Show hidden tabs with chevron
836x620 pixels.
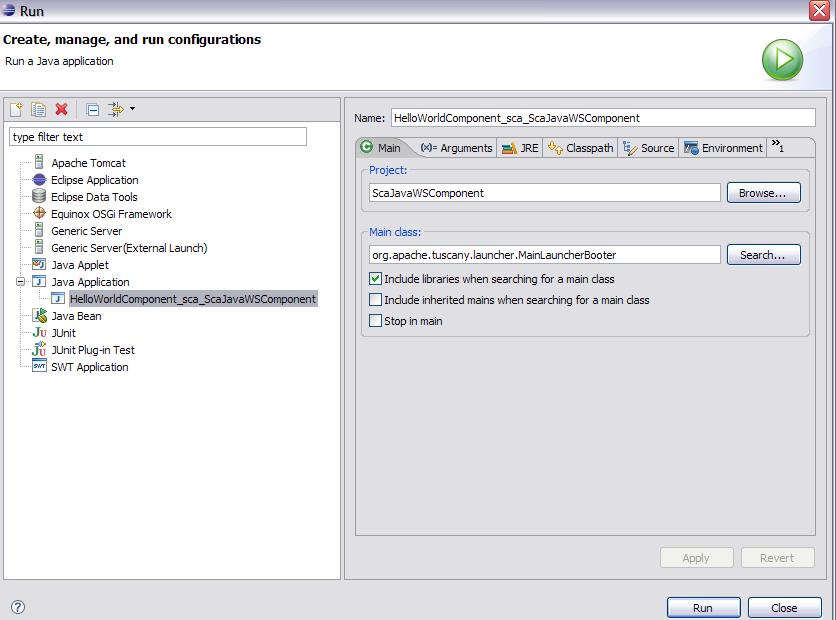click(x=777, y=145)
